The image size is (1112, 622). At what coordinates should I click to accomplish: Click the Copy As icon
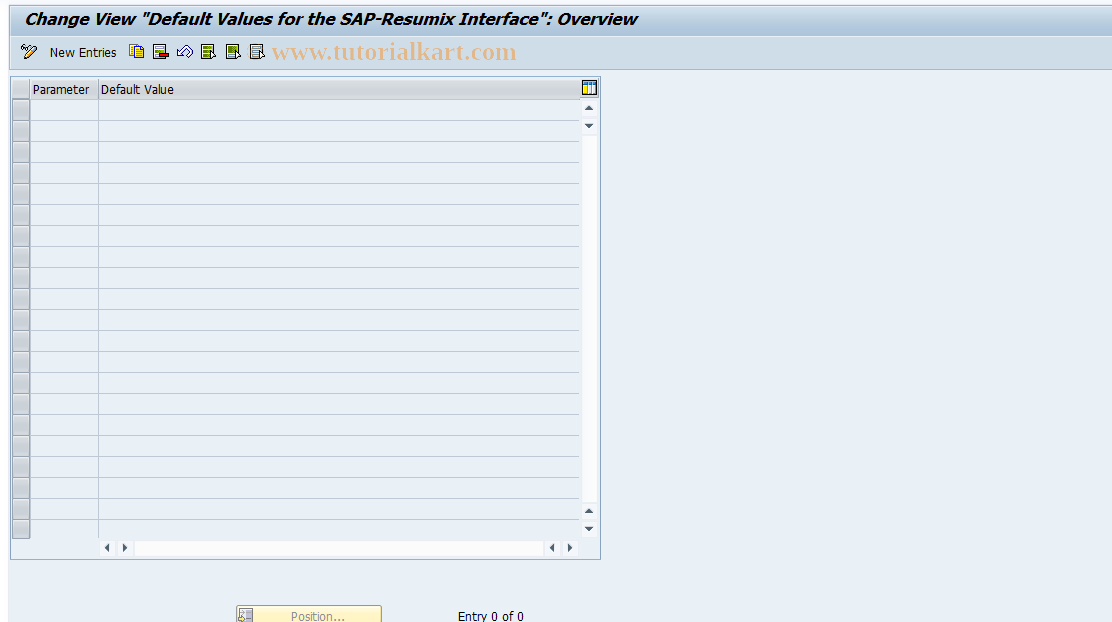click(x=137, y=52)
